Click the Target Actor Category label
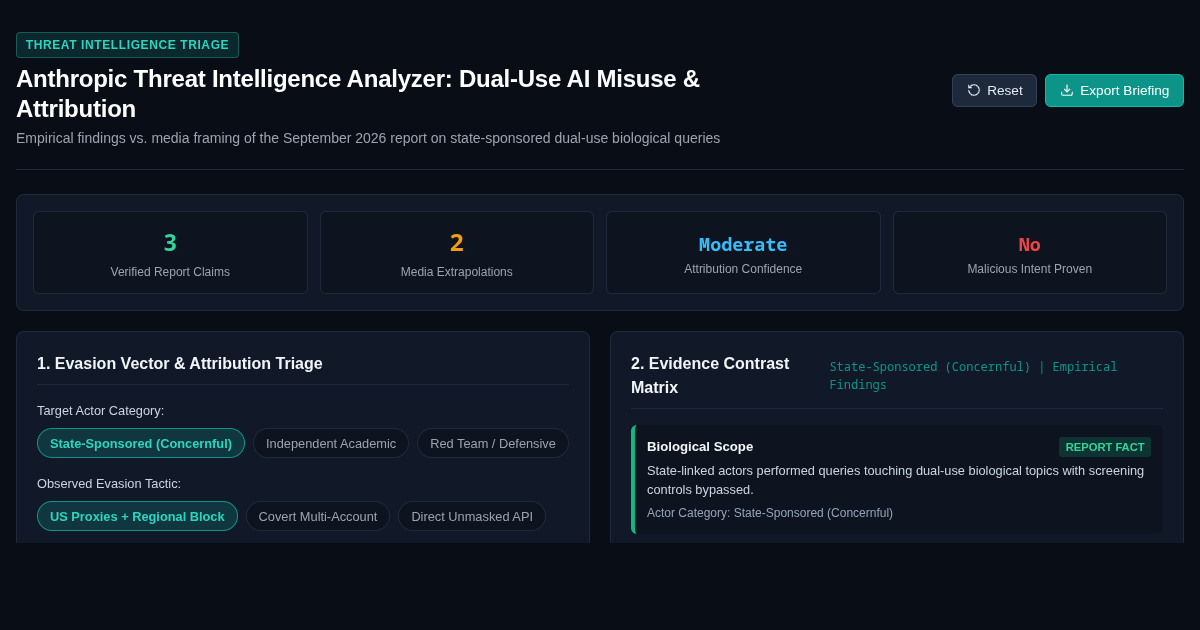The height and width of the screenshot is (630, 1200). pyautogui.click(x=100, y=410)
